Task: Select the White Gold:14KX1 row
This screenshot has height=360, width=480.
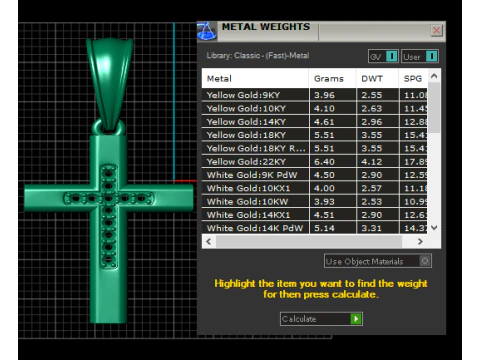Action: tap(314, 215)
